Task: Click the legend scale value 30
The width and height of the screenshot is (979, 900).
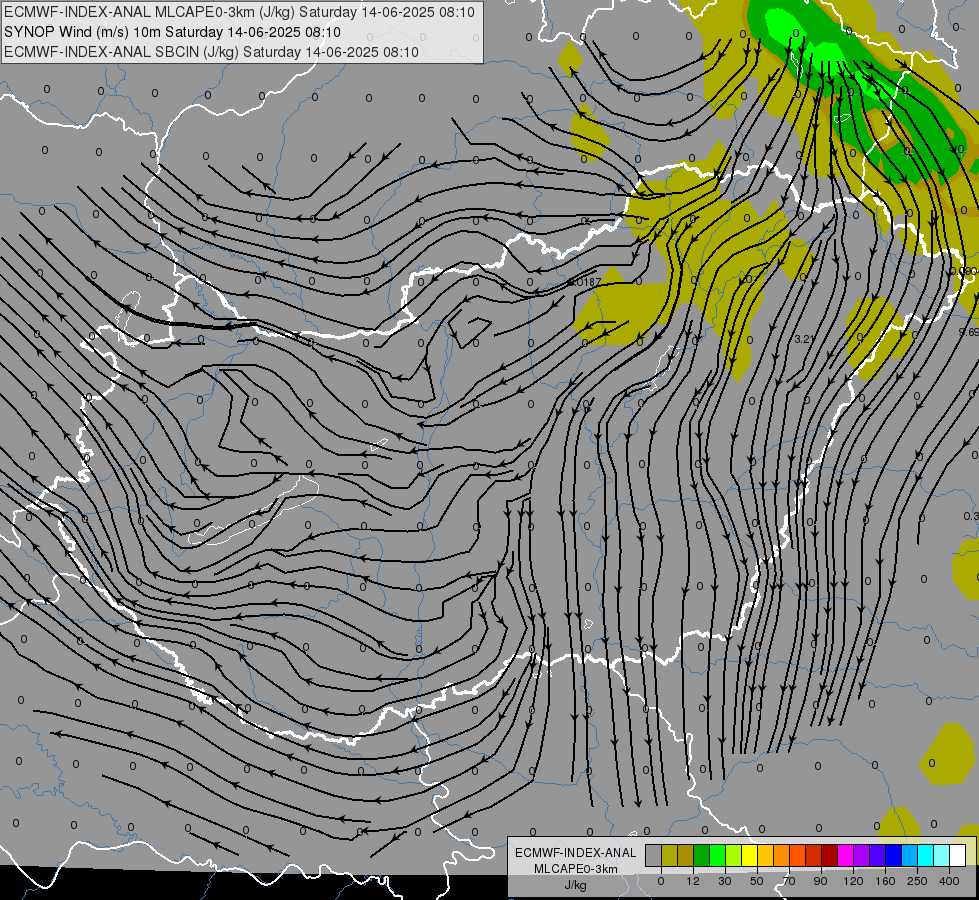Action: 725,881
